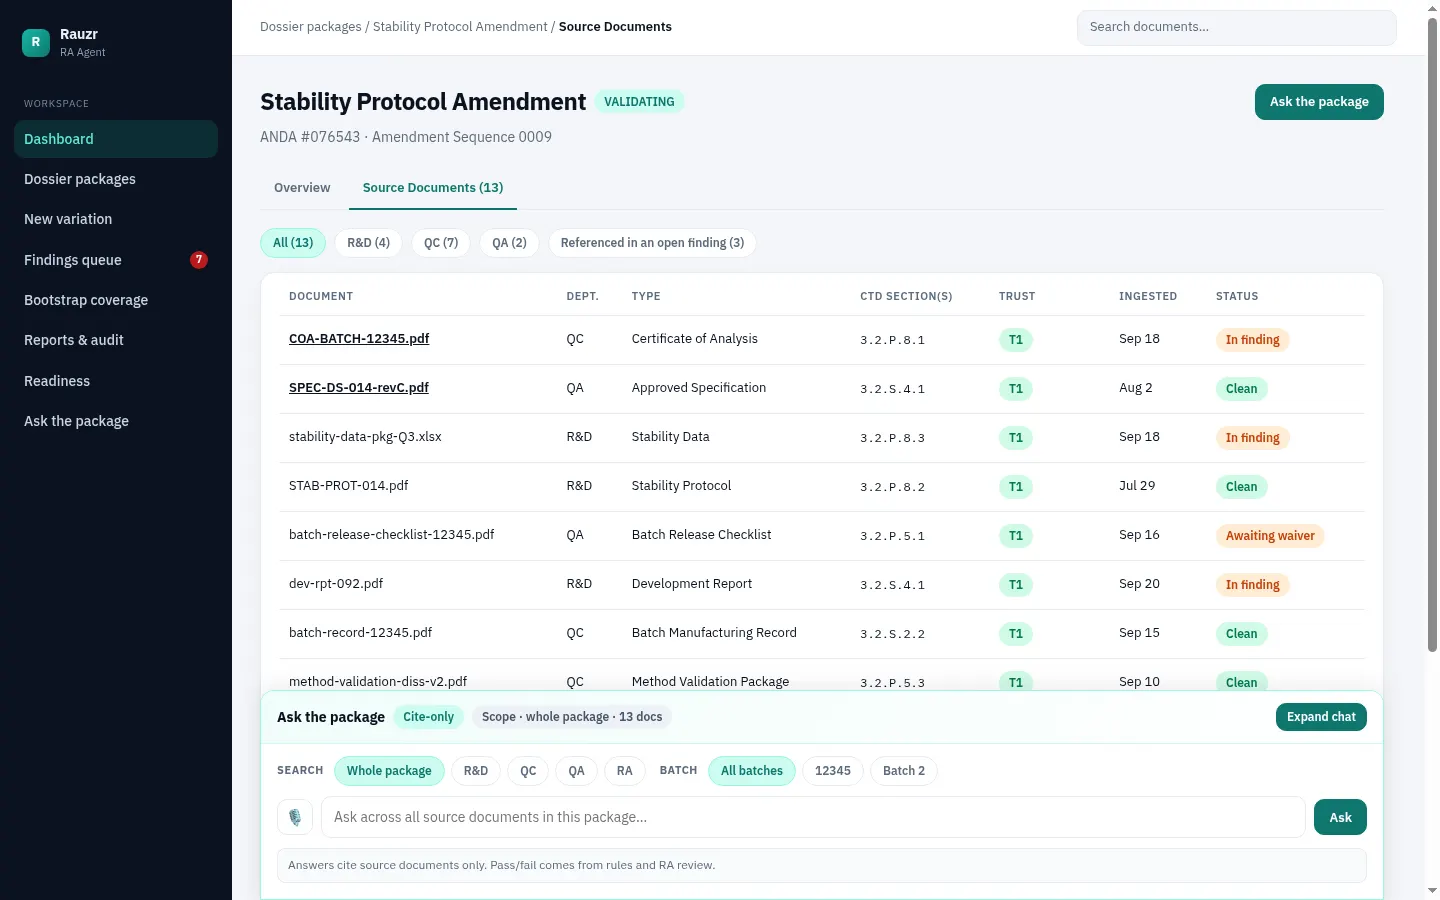
Task: Filter documents by QC (7)
Action: [441, 243]
